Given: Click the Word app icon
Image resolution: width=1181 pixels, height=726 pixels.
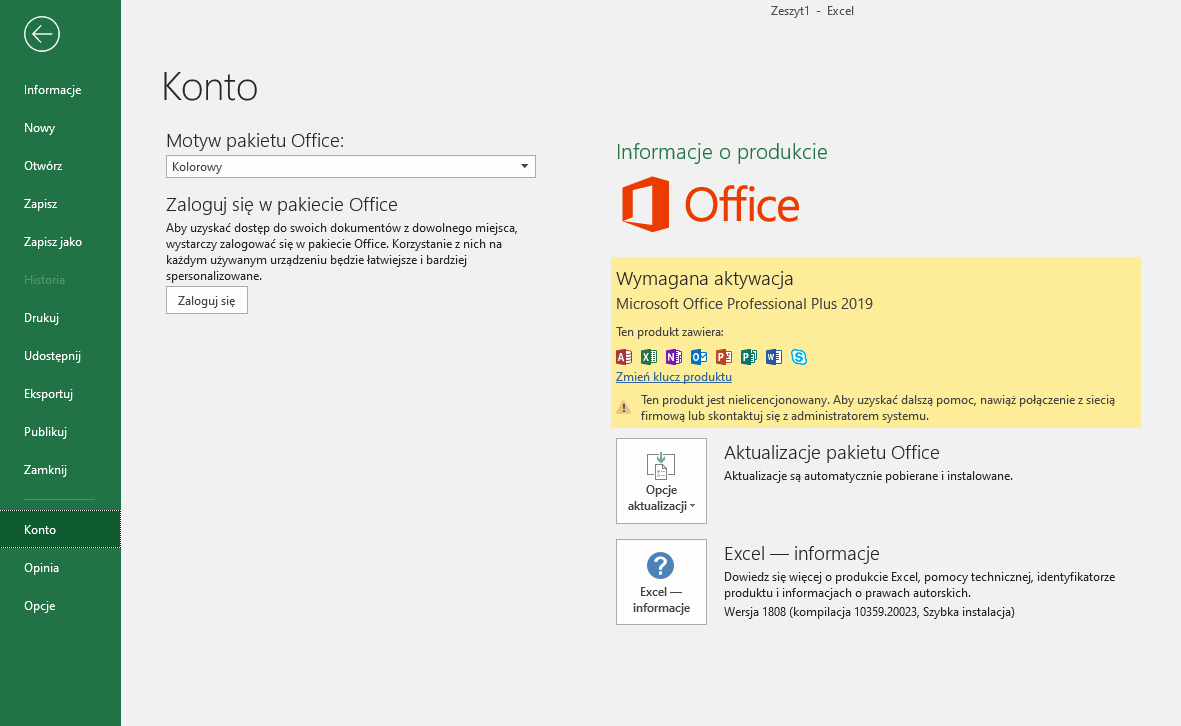Looking at the screenshot, I should [774, 357].
